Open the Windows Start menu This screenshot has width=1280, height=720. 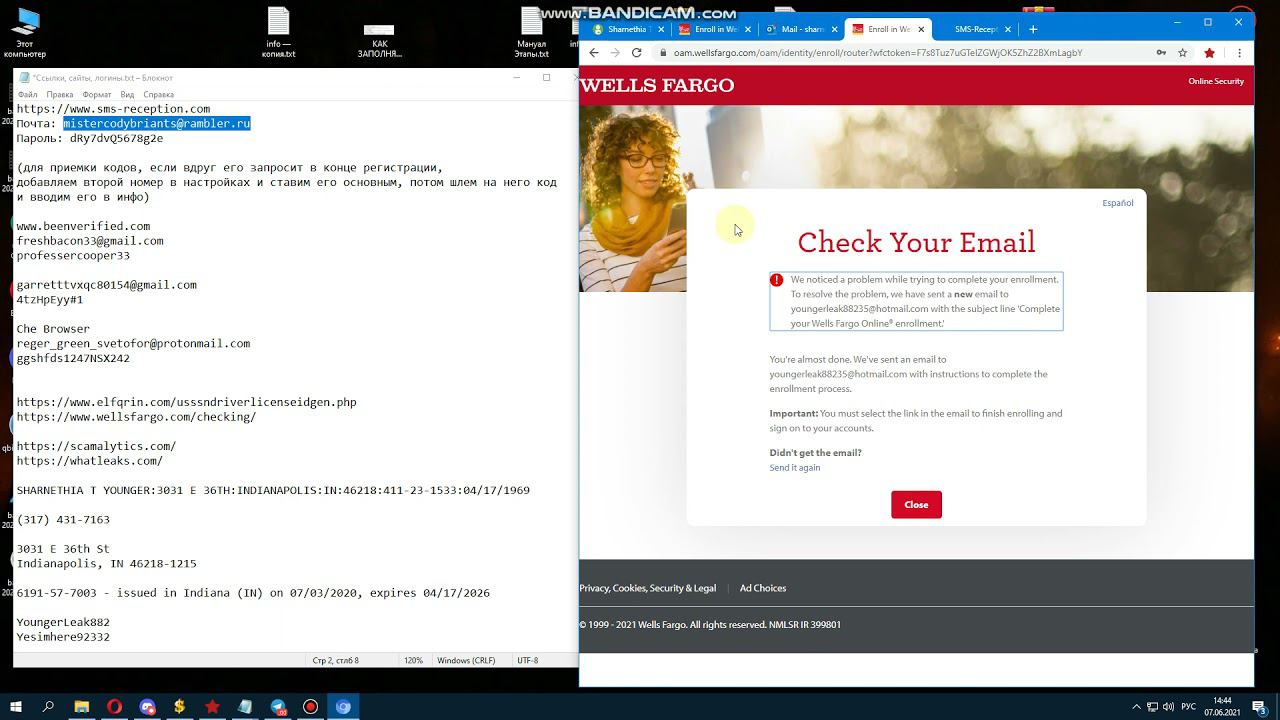tap(16, 707)
